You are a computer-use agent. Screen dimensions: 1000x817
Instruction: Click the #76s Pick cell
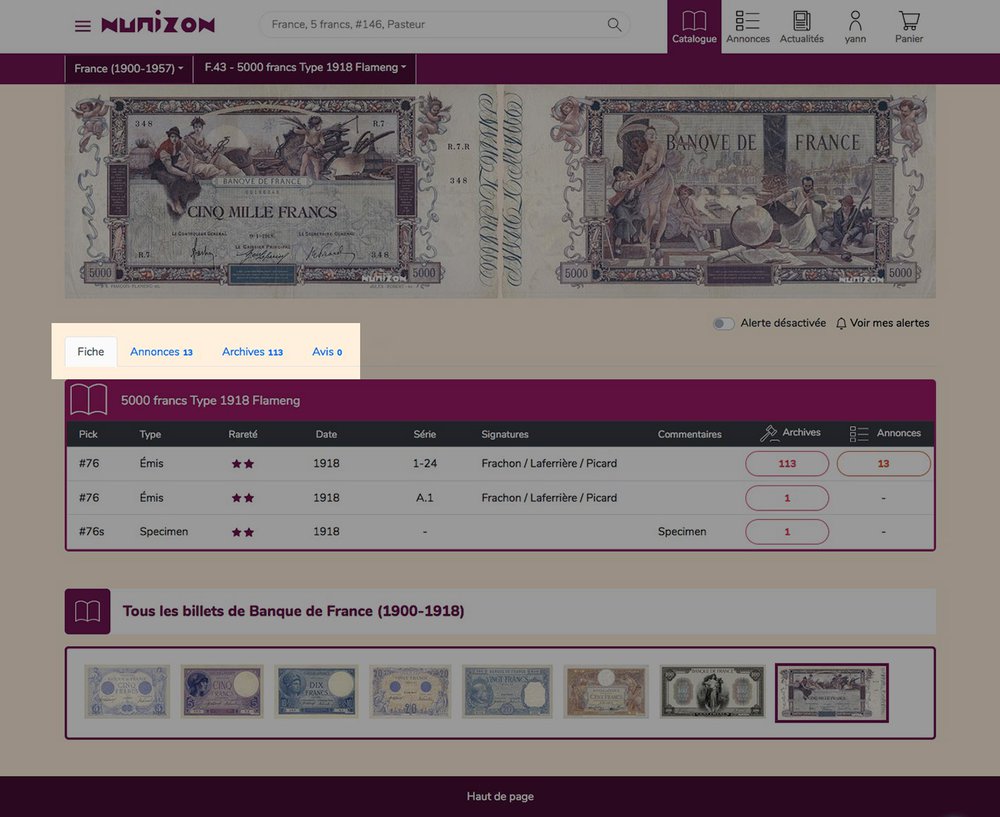pyautogui.click(x=91, y=532)
